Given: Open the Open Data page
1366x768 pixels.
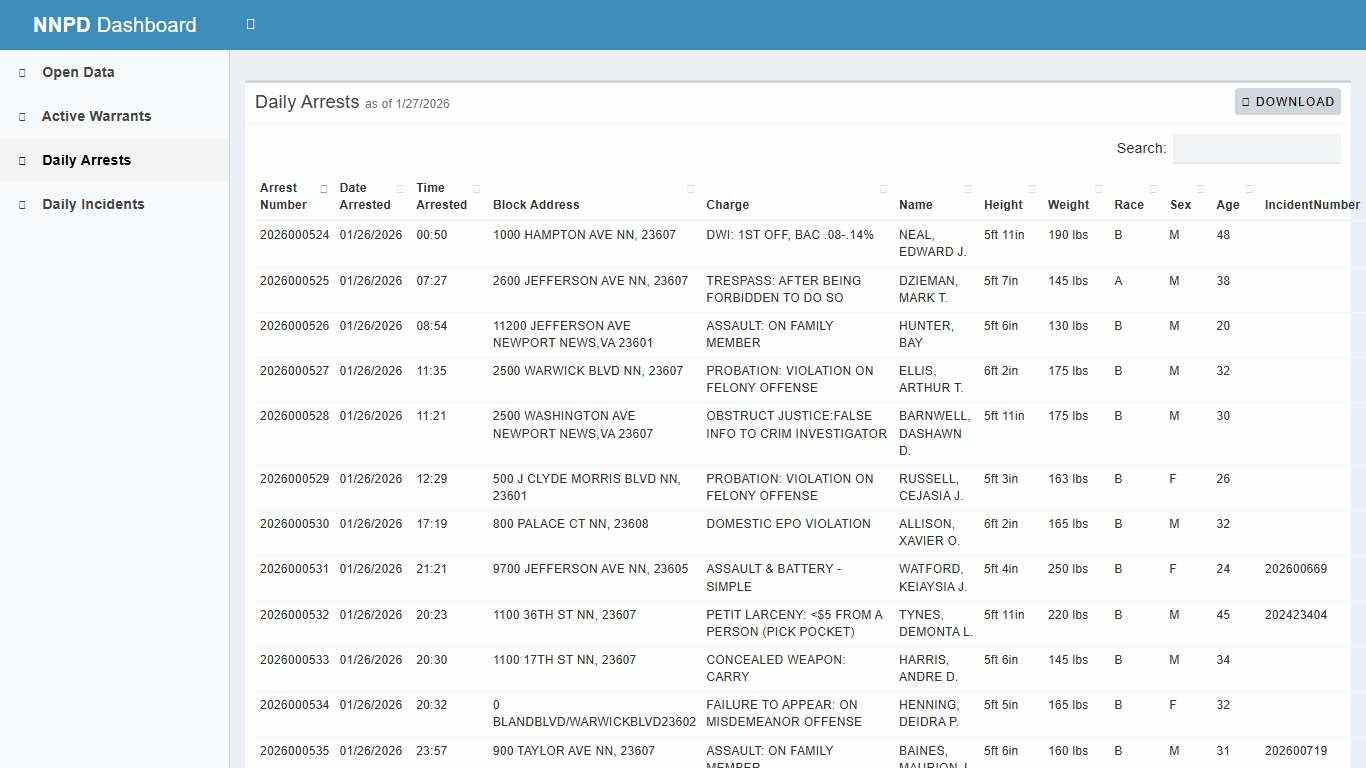Looking at the screenshot, I should click(x=77, y=72).
